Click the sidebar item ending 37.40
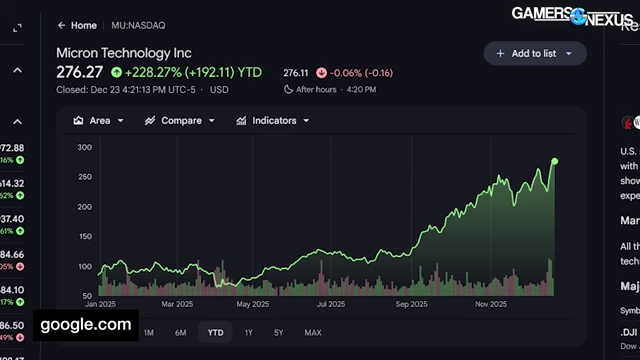Screen dimensions: 640x360 tap(12, 224)
